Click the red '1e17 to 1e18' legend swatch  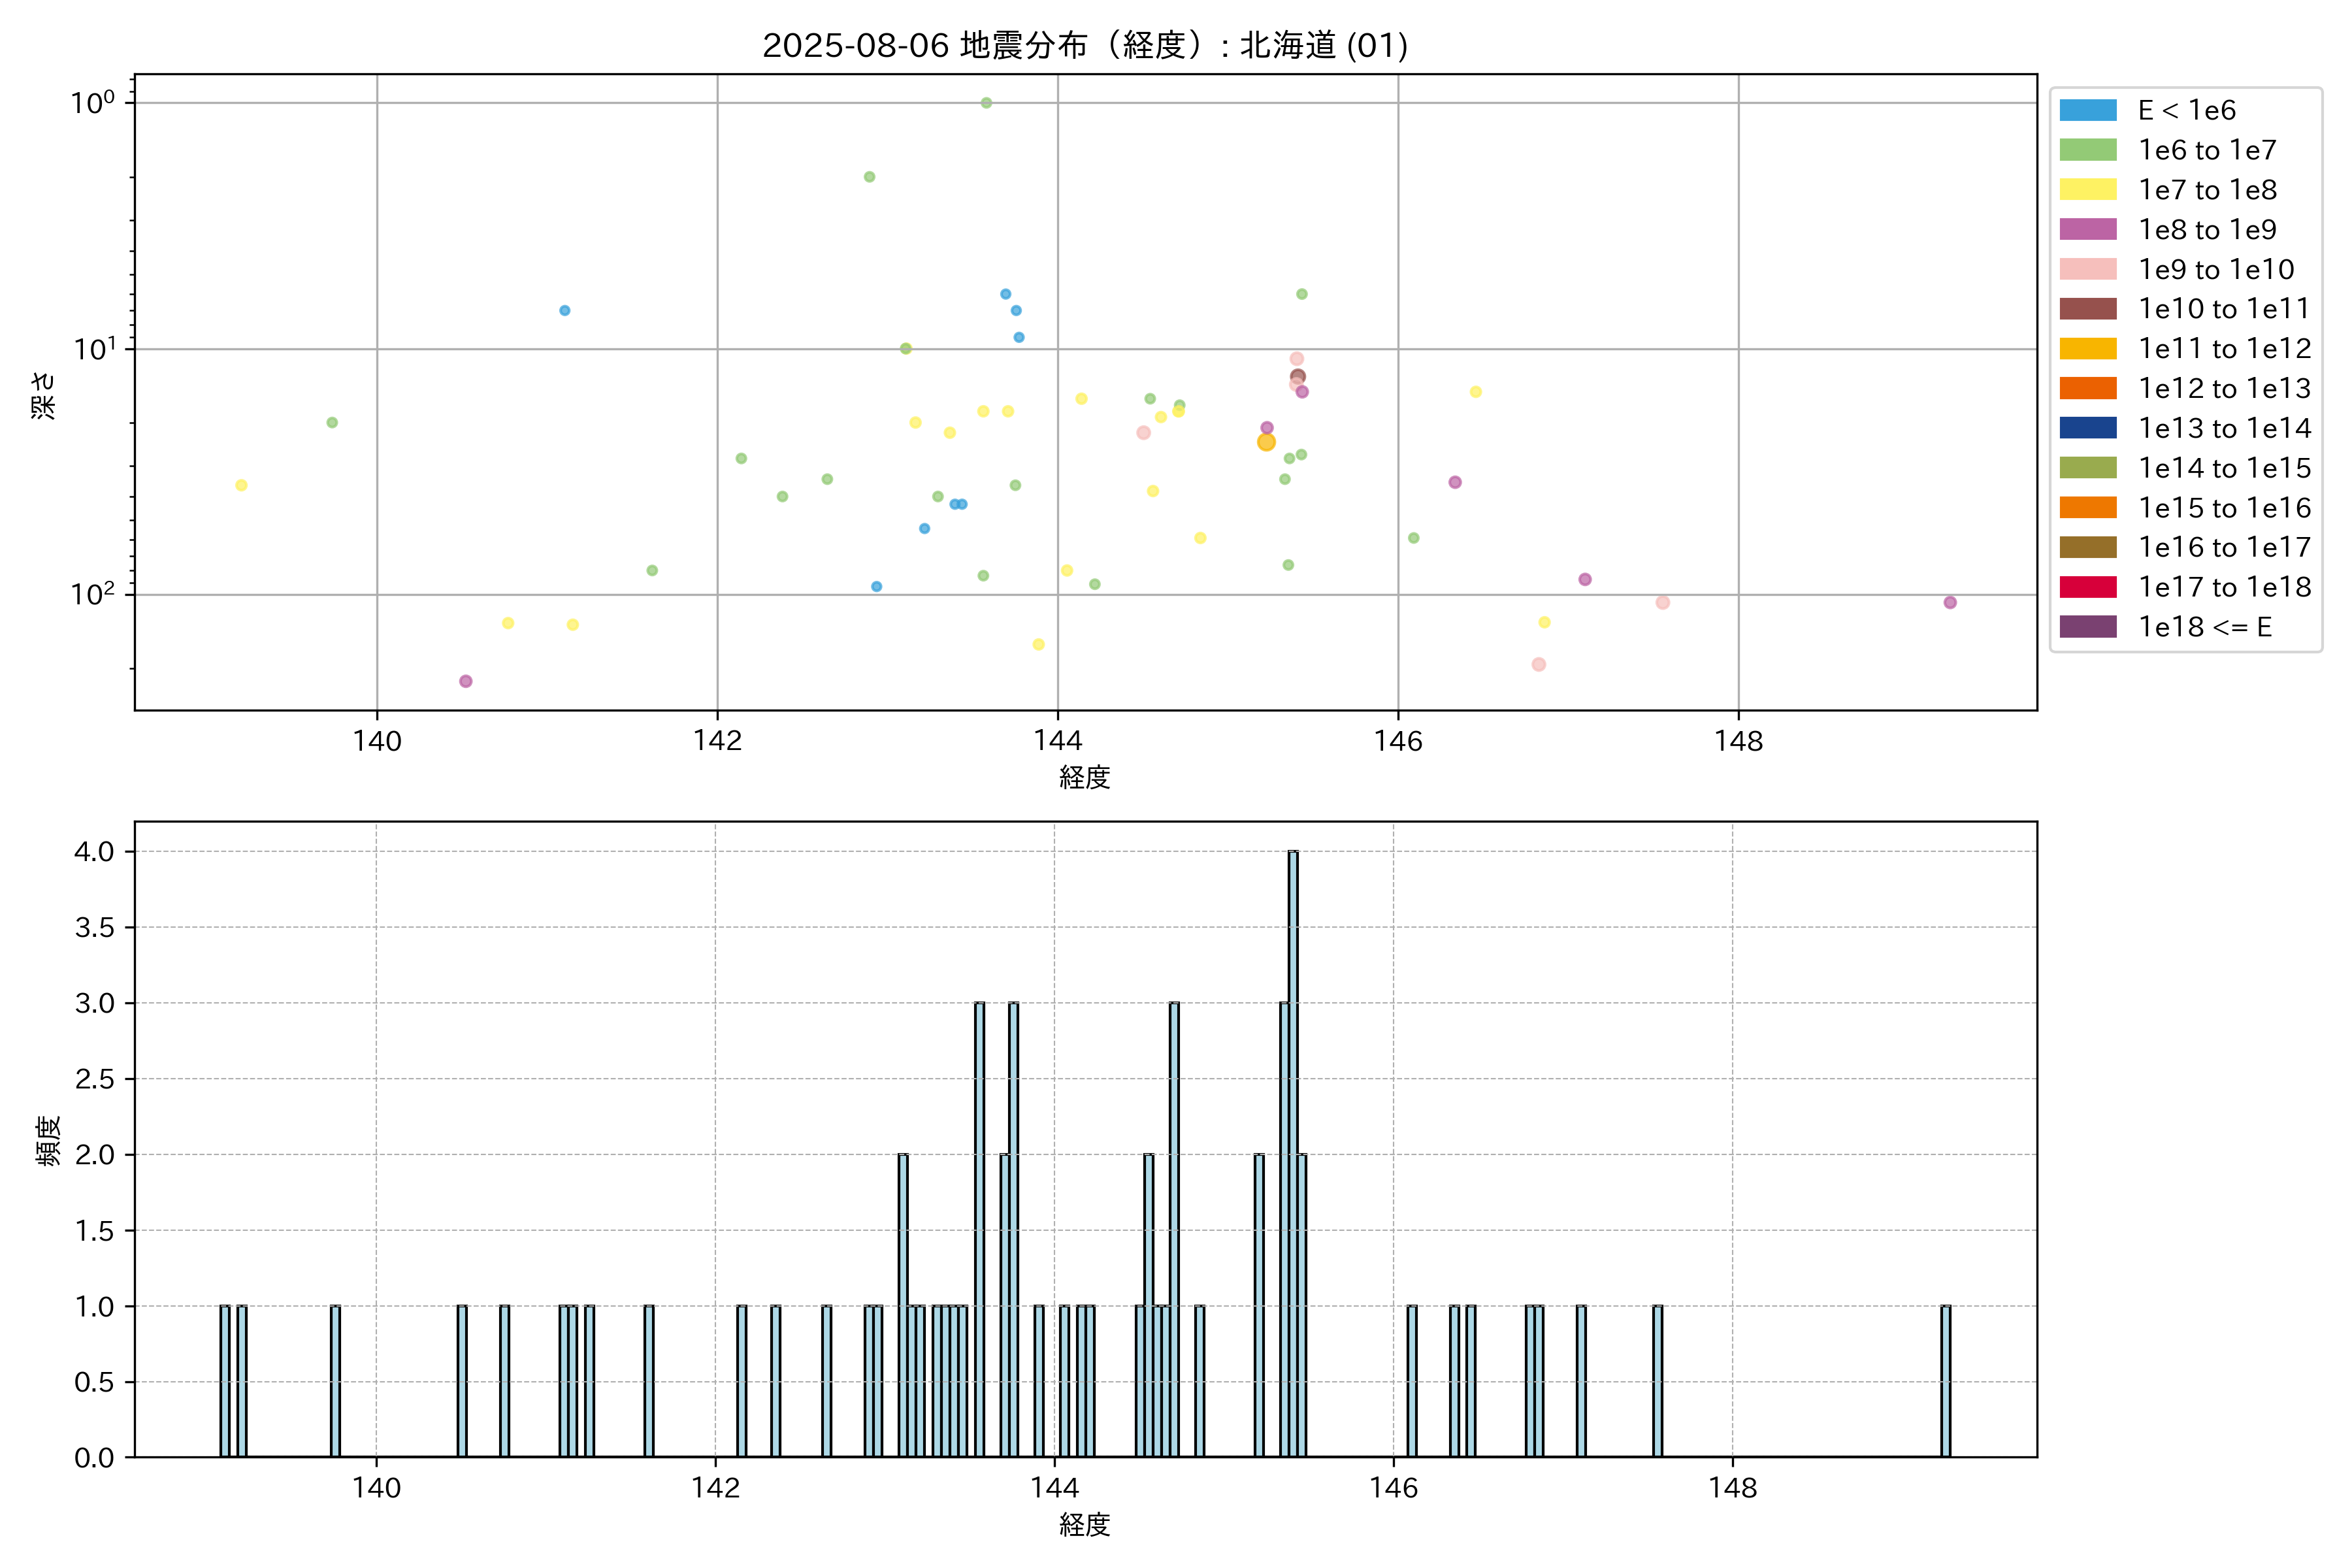(x=2087, y=587)
